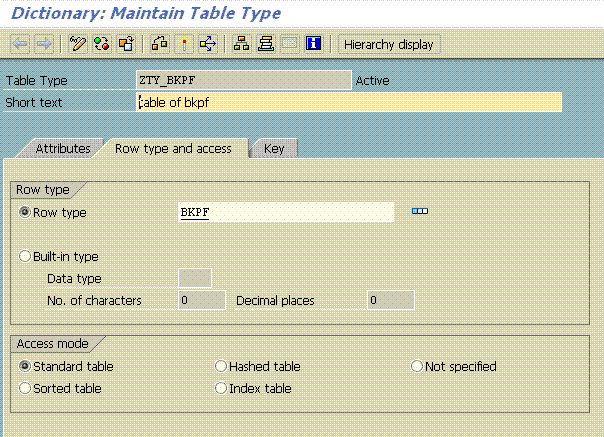Select the Built-in type radio button
Viewport: 604px width, 437px height.
click(x=26, y=256)
